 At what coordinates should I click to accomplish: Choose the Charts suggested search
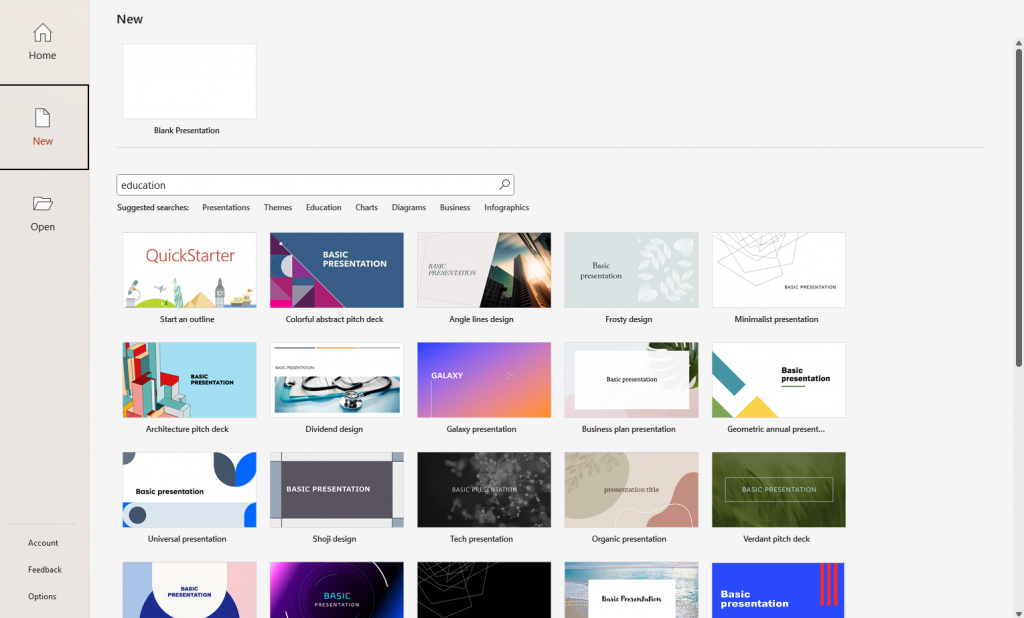pos(366,208)
